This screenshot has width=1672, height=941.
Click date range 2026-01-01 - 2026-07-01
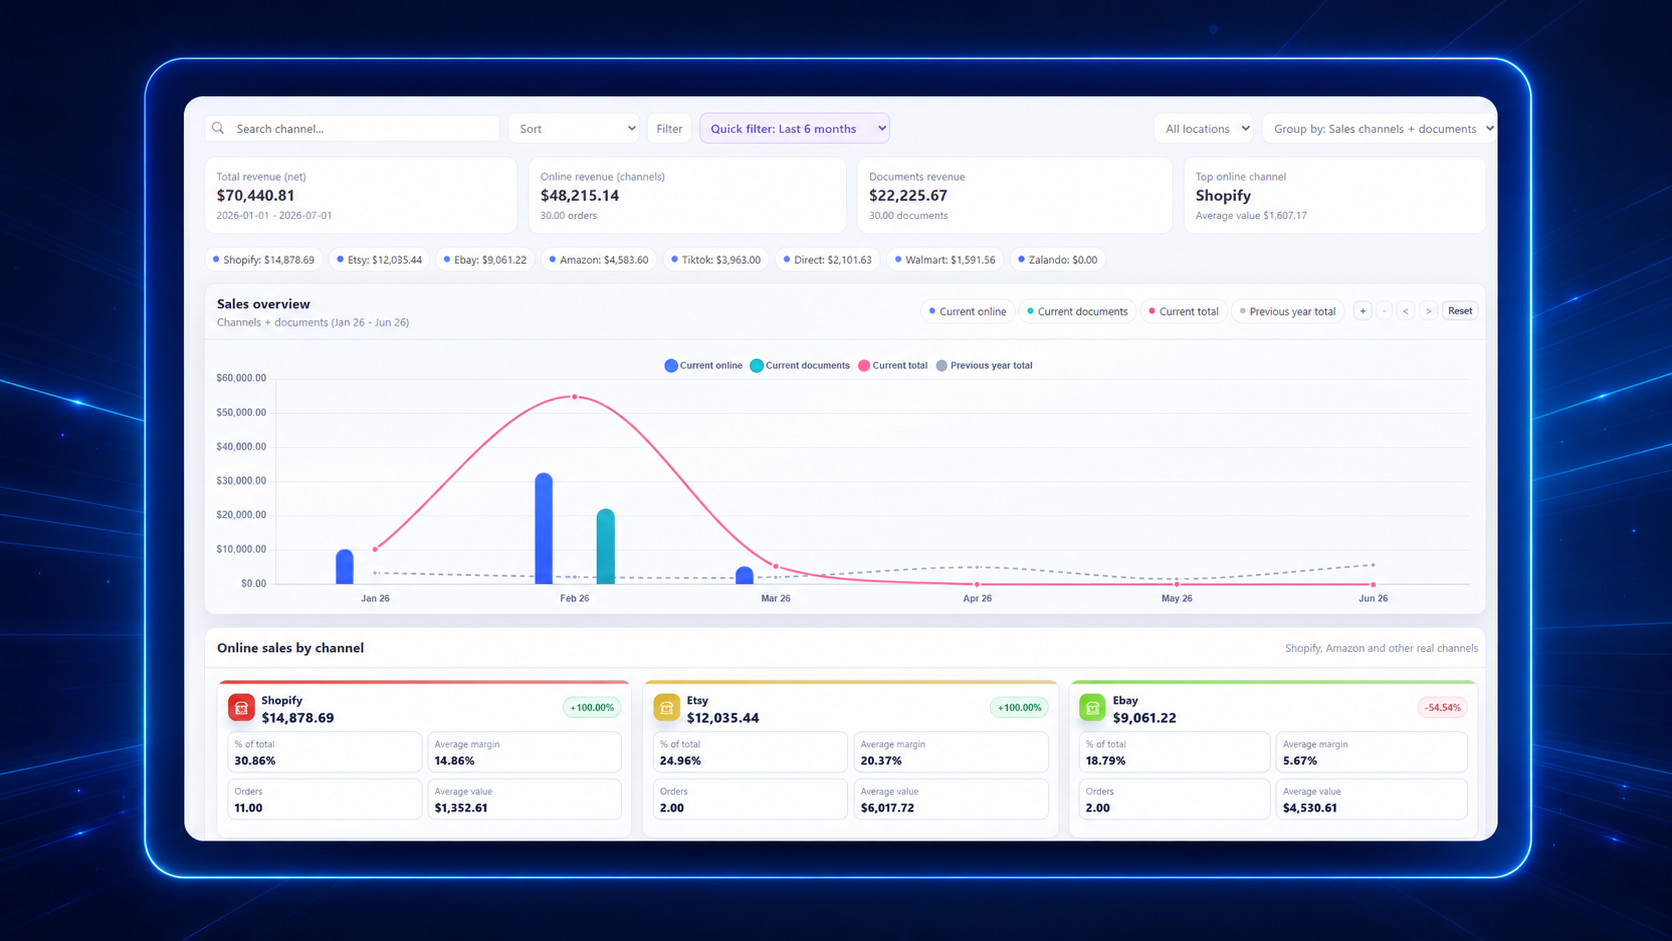coord(274,216)
